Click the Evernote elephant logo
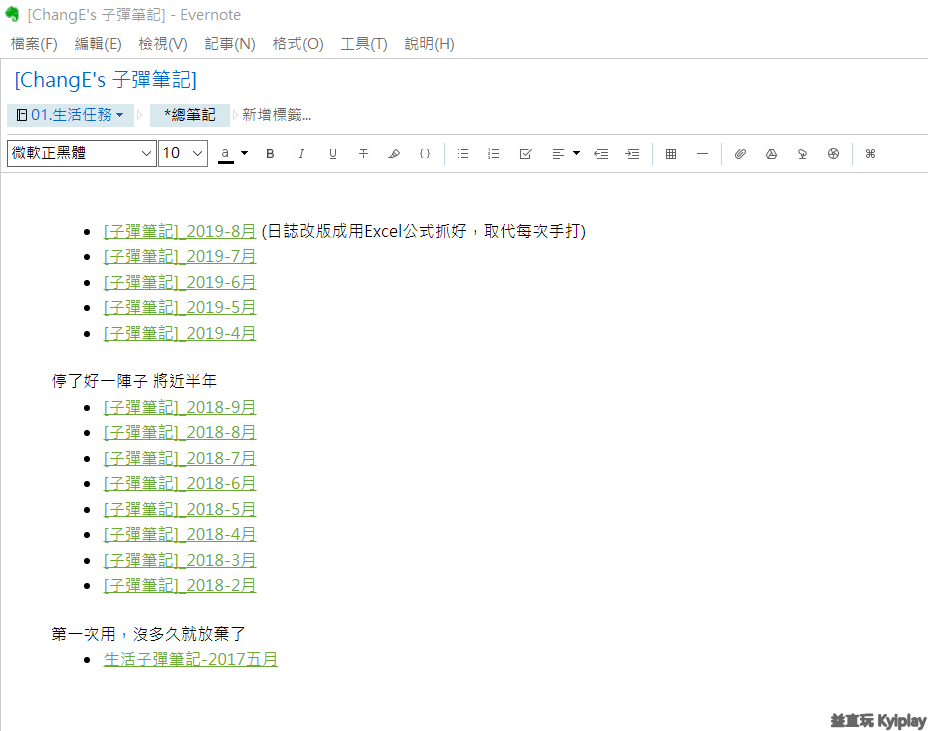Viewport: 928px width, 731px height. click(12, 14)
